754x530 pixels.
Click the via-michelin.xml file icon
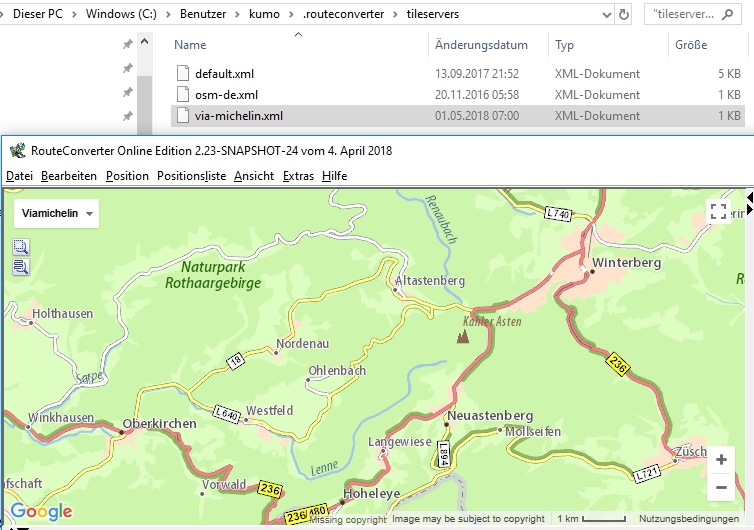pyautogui.click(x=182, y=116)
